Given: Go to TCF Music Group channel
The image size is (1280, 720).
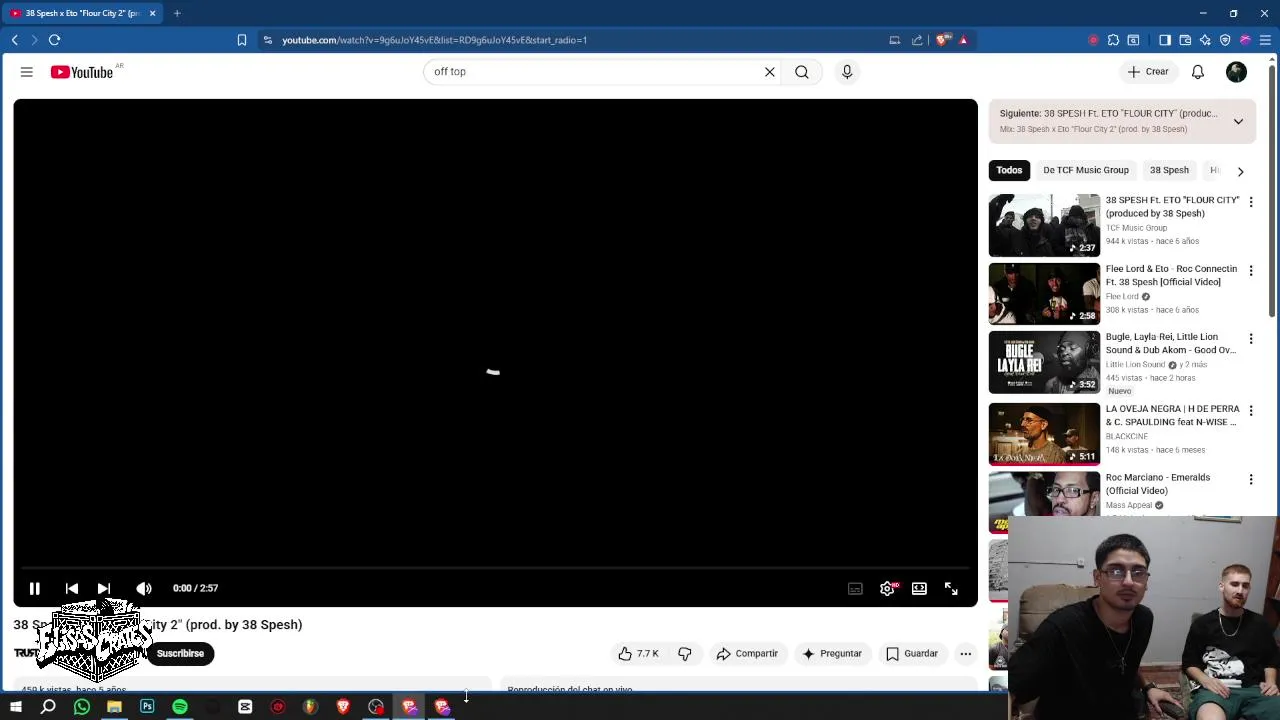Looking at the screenshot, I should (x=1136, y=228).
